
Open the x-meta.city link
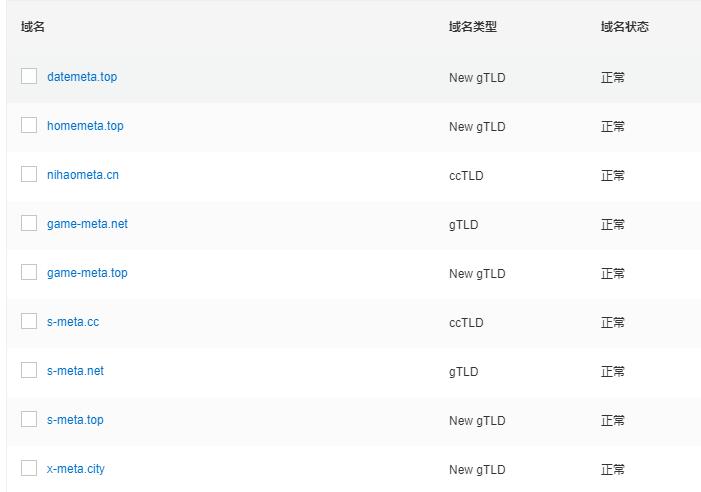76,469
